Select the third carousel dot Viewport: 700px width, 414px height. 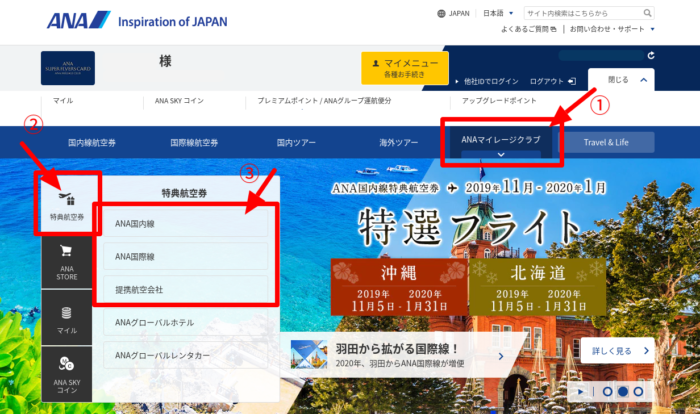(x=638, y=392)
